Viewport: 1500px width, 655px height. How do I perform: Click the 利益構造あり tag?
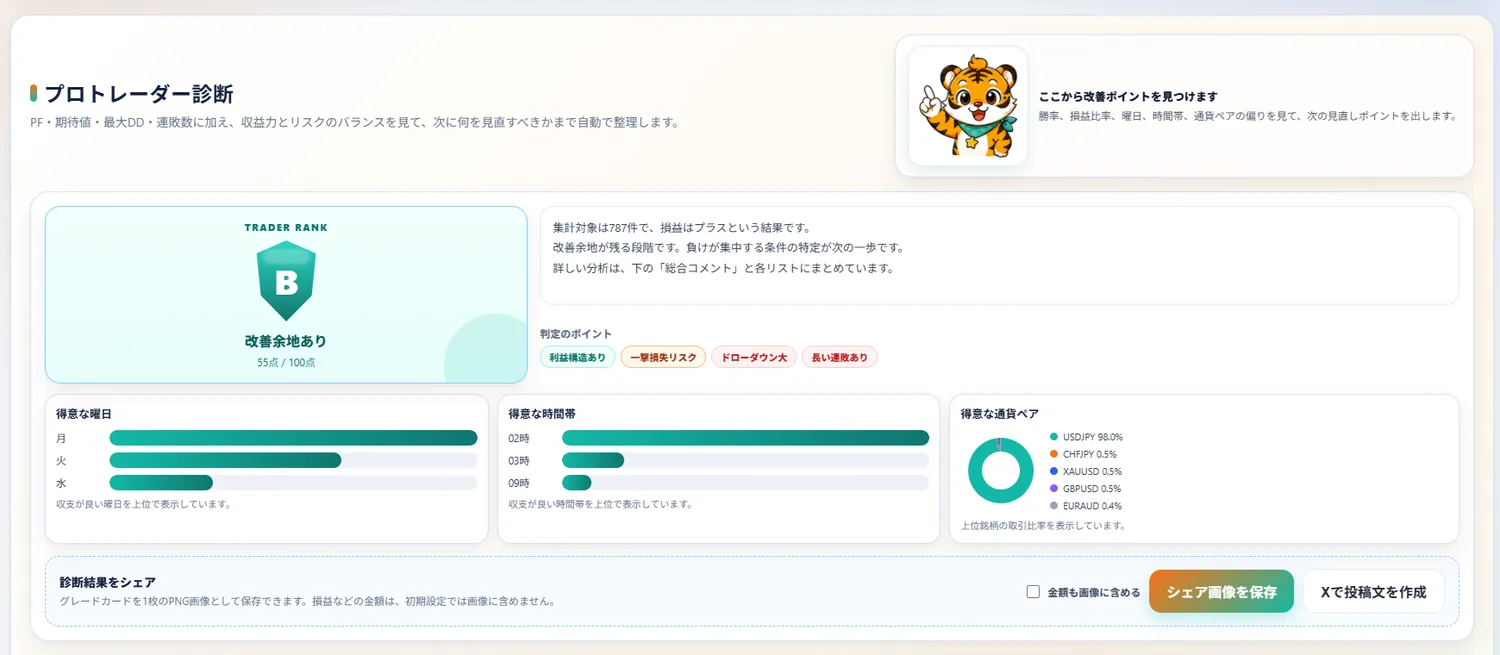point(578,357)
